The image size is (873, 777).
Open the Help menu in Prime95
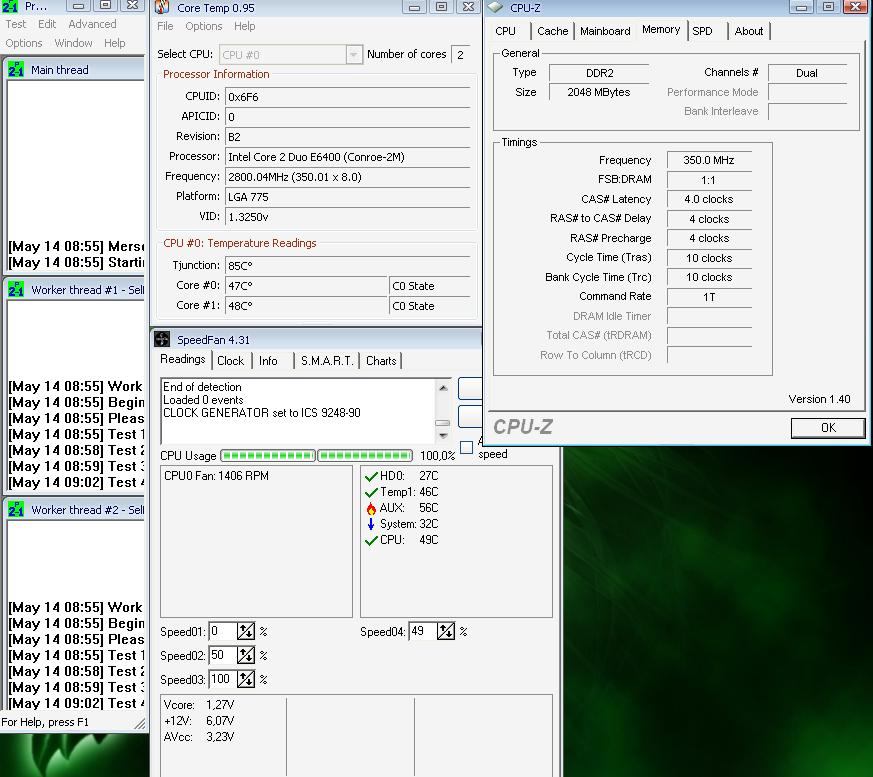coord(115,43)
